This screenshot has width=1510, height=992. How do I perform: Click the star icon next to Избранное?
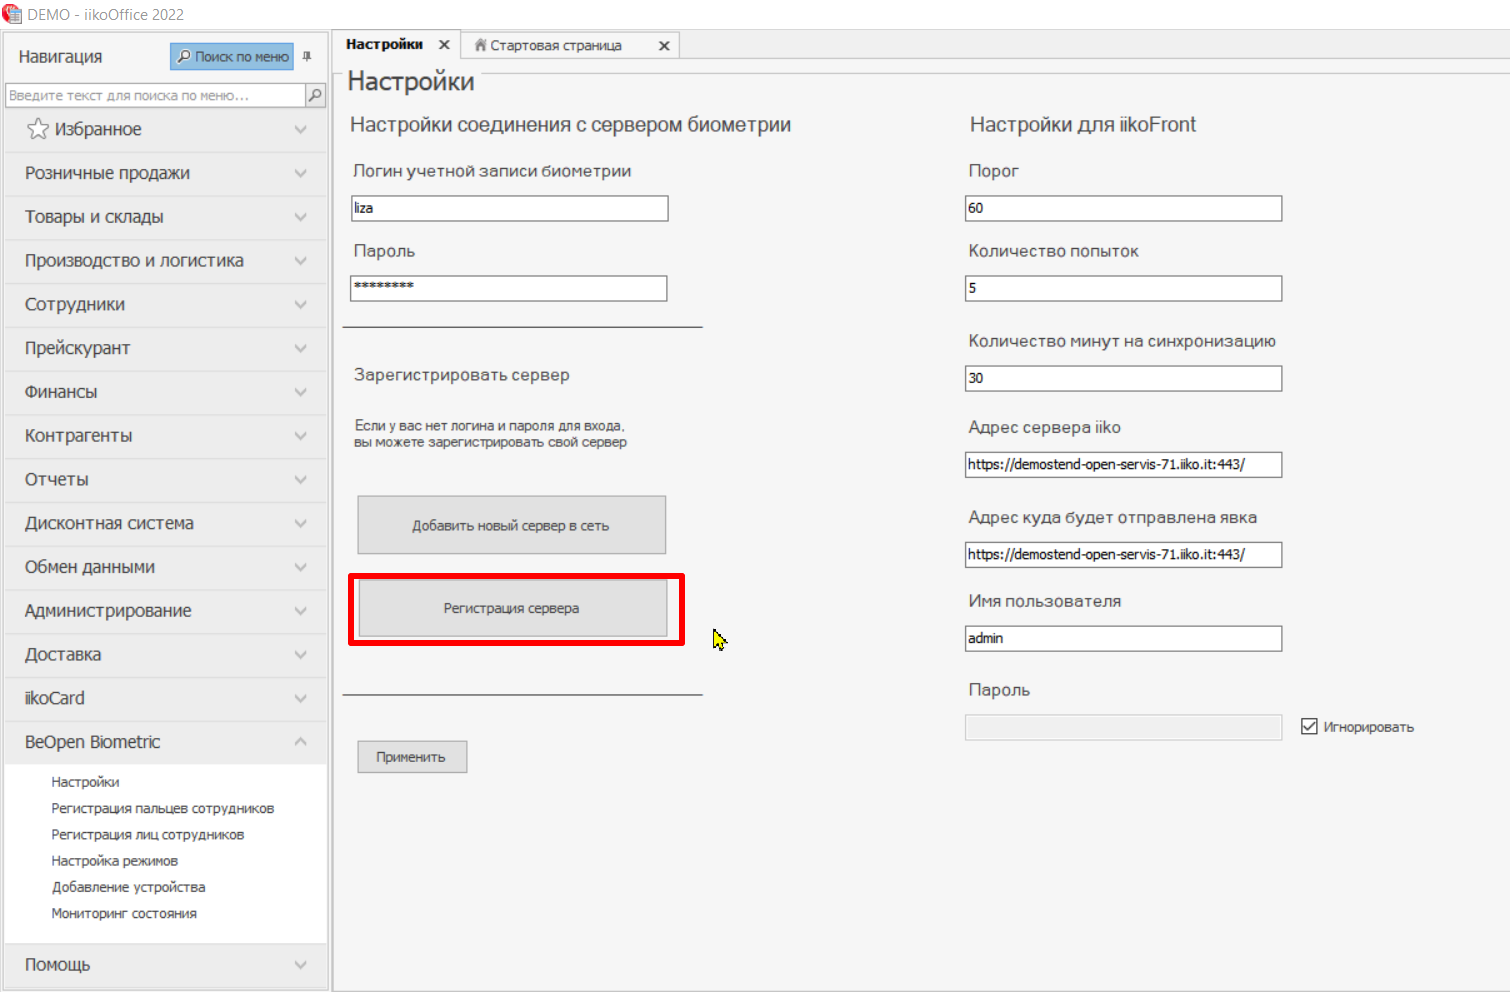point(38,129)
